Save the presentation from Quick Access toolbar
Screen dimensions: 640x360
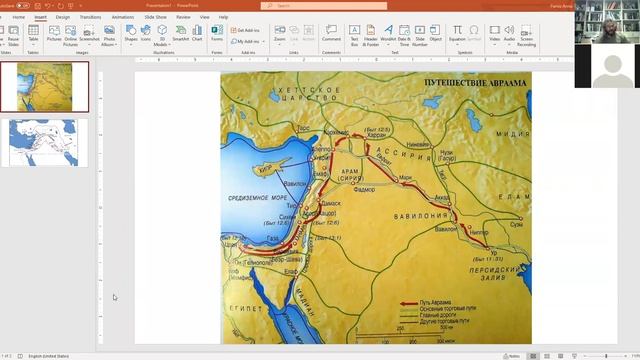pos(38,6)
